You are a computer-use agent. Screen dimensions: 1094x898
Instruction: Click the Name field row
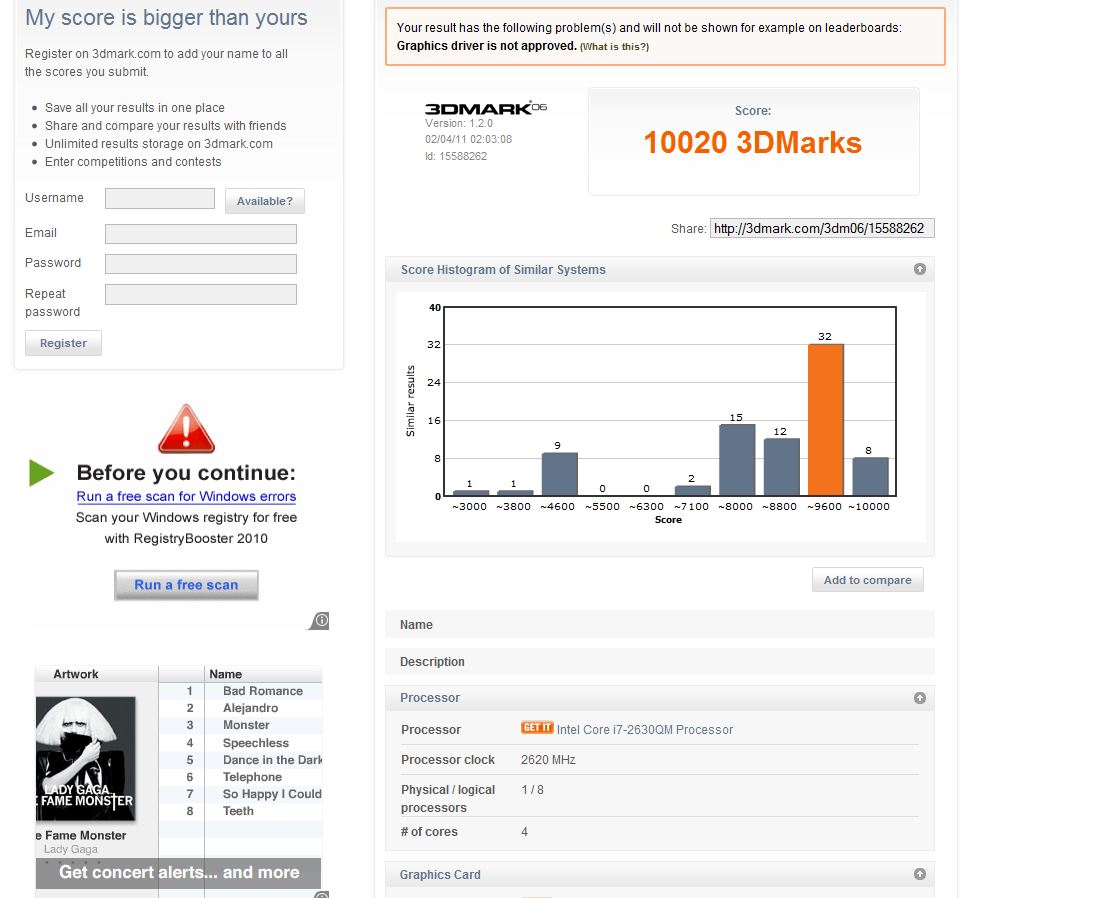(659, 624)
